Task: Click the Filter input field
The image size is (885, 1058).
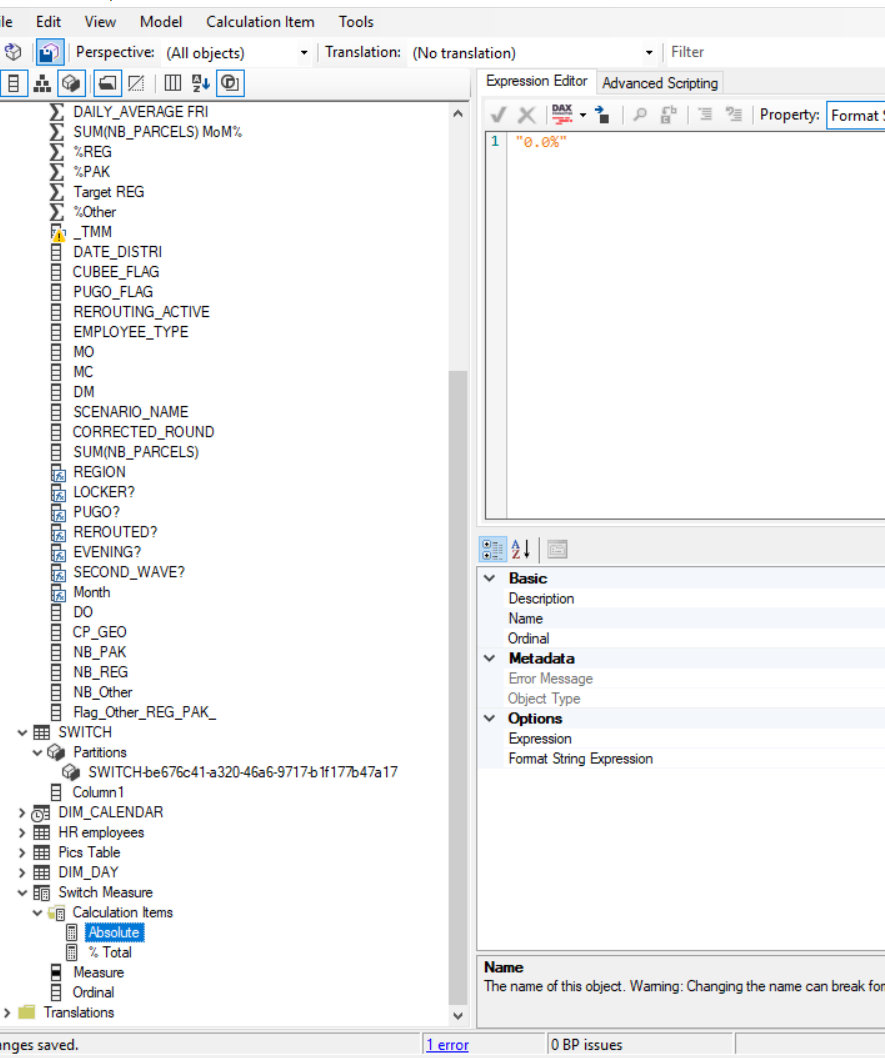Action: [x=776, y=52]
